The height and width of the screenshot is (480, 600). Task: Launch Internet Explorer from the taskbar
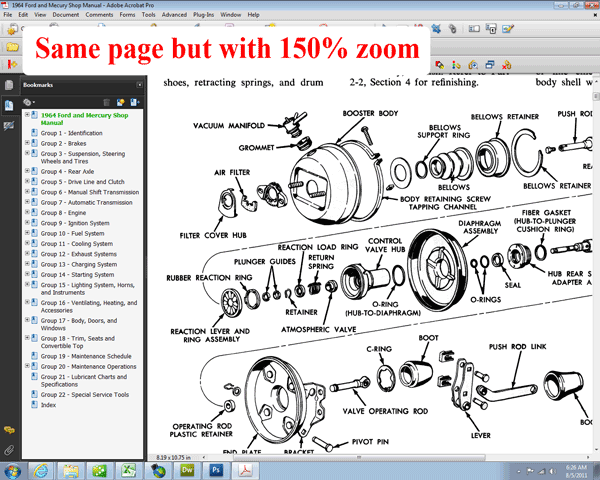(x=41, y=471)
